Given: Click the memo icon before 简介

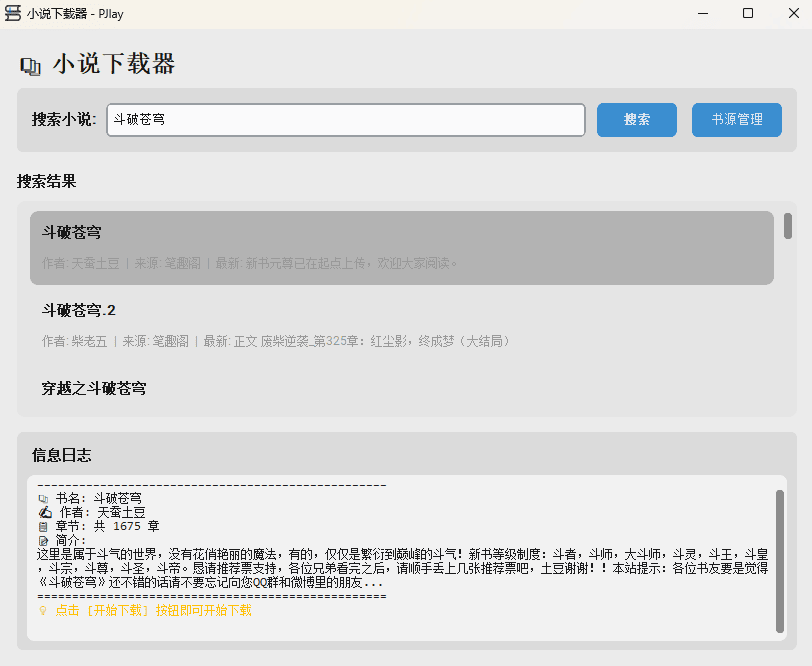Looking at the screenshot, I should click(x=43, y=541).
